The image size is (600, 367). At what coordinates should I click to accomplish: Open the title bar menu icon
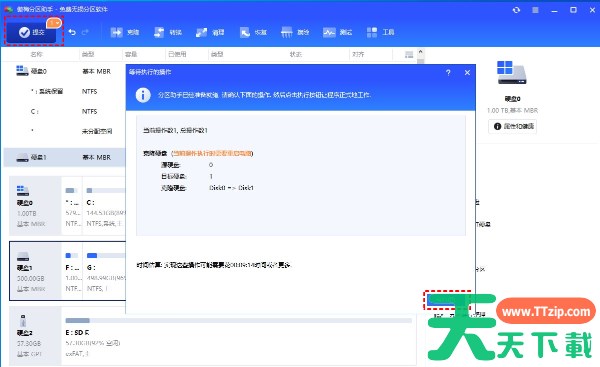[535, 10]
